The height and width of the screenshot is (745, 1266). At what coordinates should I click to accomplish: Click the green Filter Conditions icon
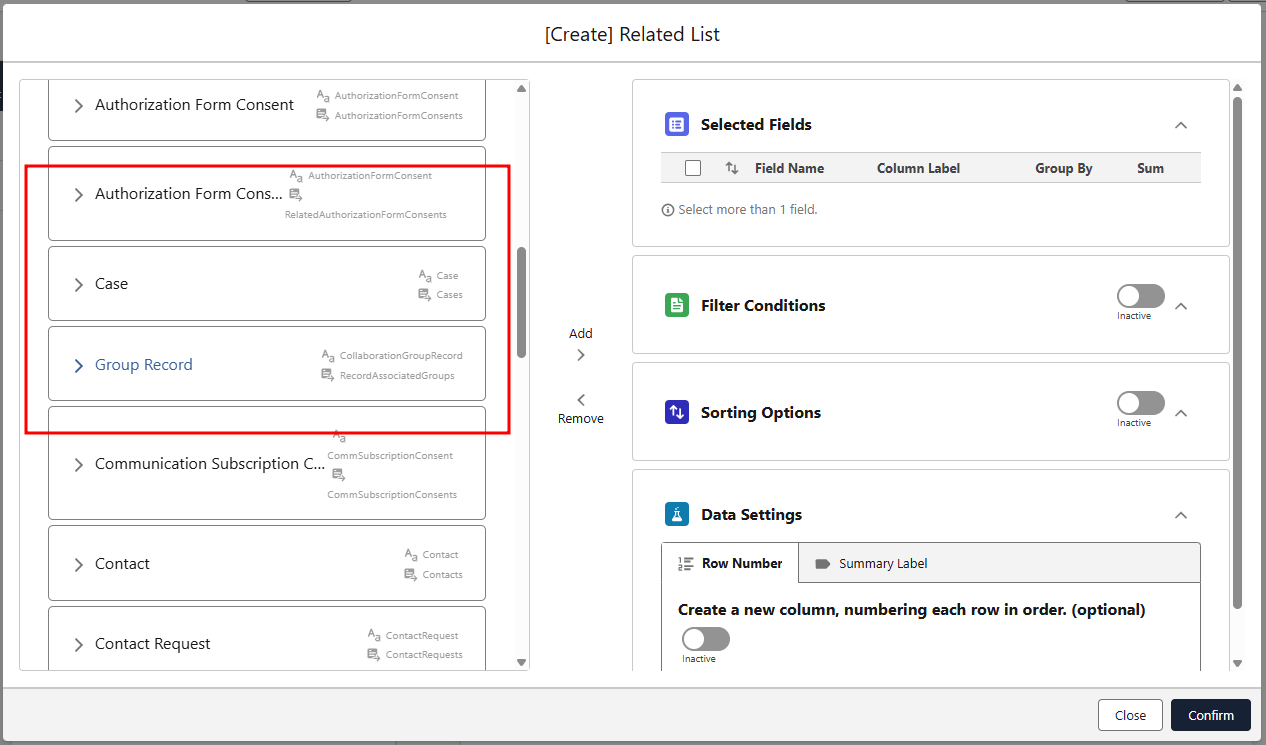coord(677,306)
